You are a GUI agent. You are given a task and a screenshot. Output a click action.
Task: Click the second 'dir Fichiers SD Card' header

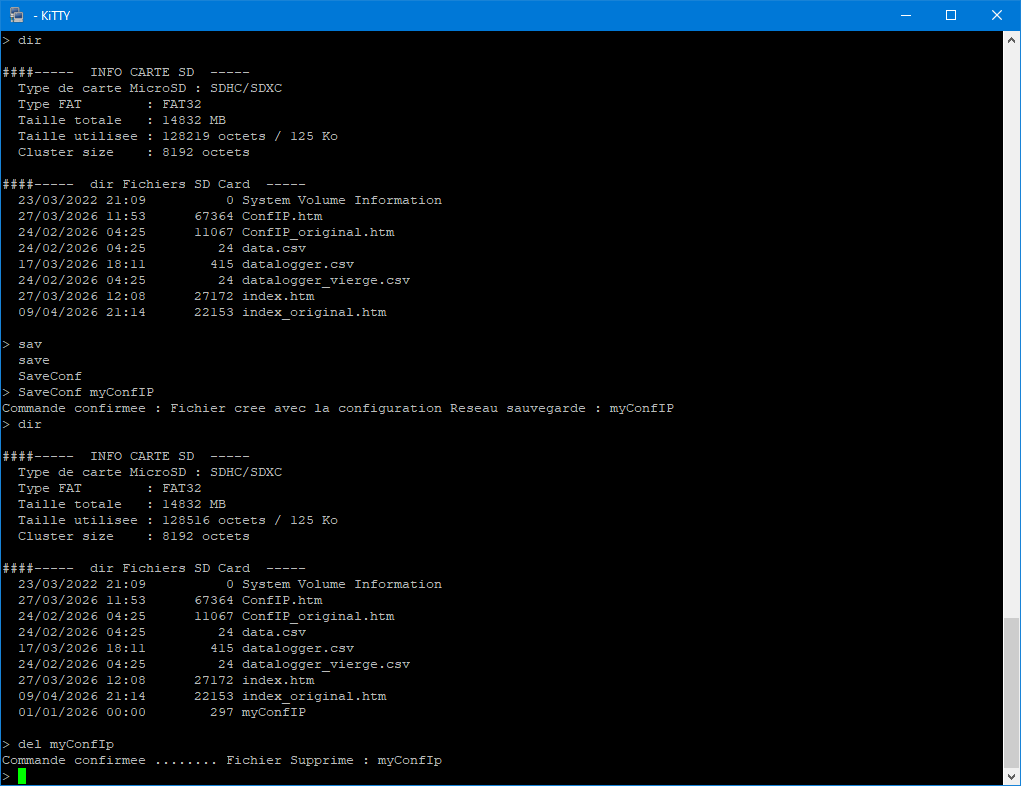click(x=169, y=568)
